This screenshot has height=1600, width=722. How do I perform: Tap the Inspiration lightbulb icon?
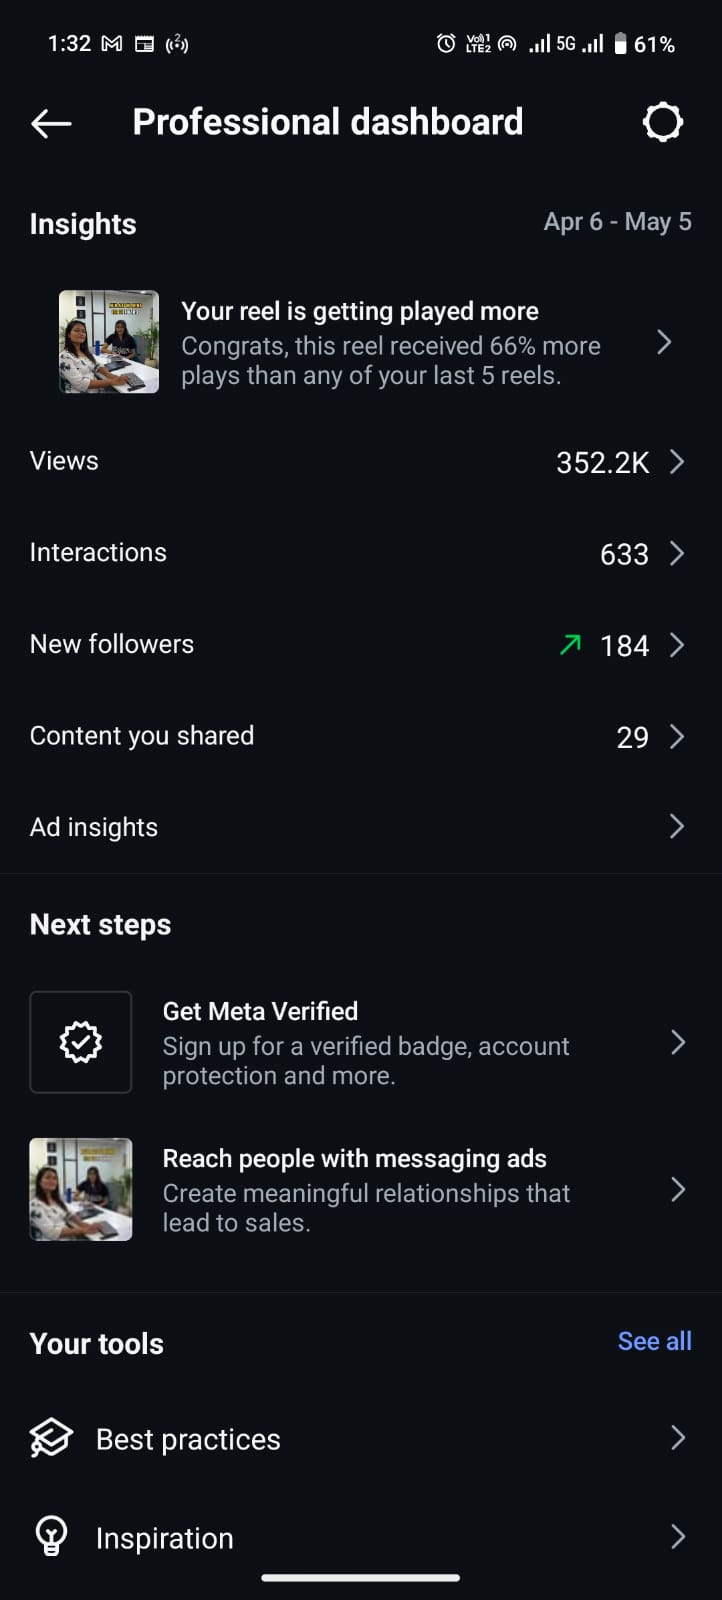point(51,1537)
